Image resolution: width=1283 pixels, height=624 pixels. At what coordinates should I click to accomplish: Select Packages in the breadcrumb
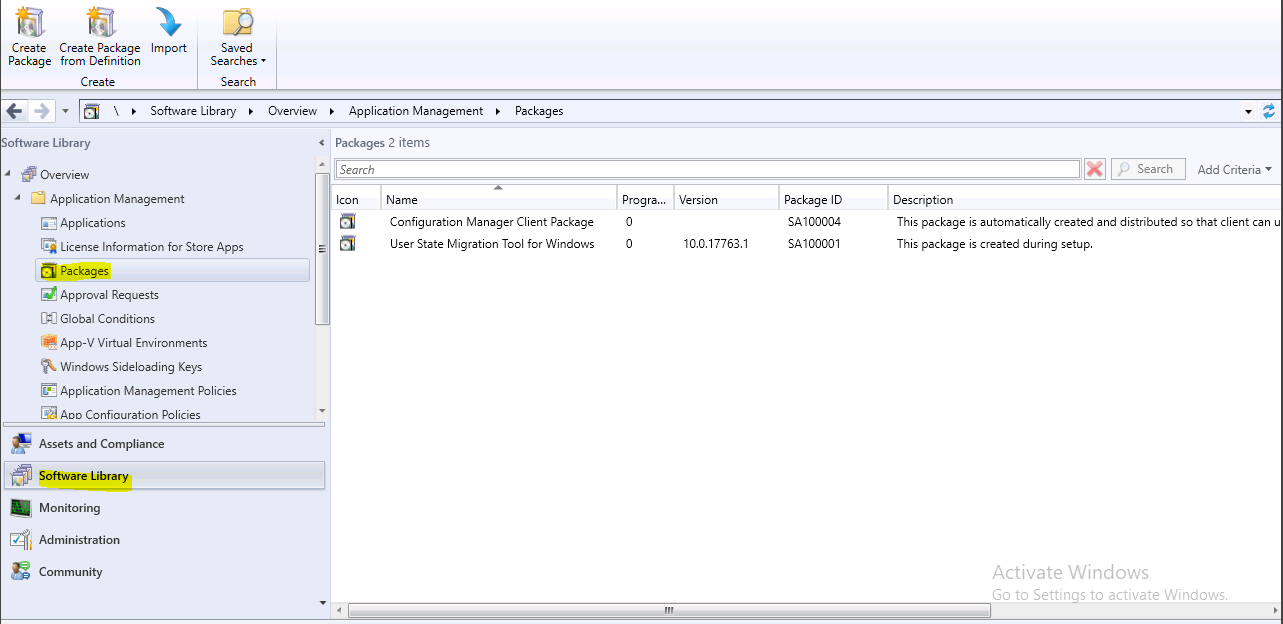[539, 111]
